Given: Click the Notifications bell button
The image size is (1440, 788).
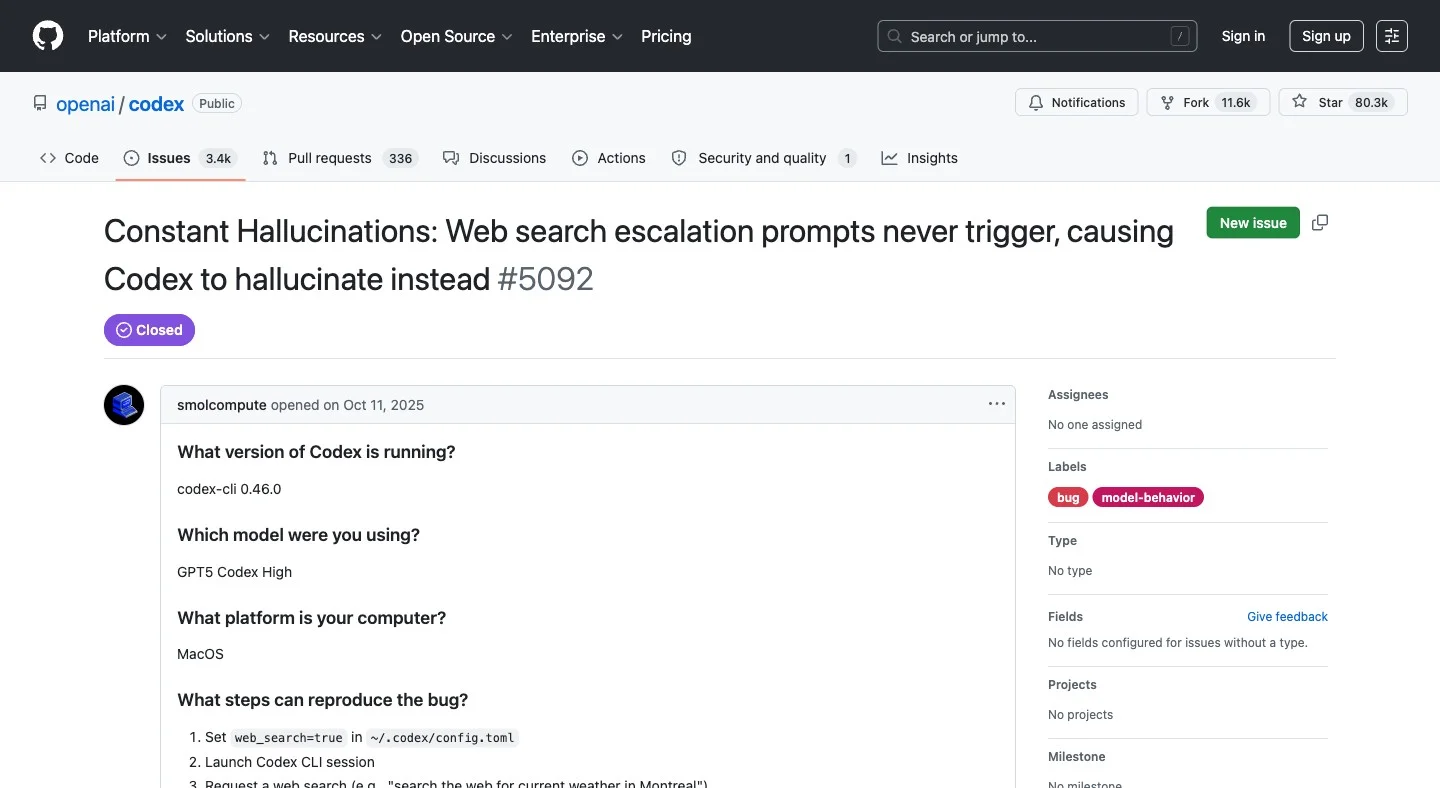Looking at the screenshot, I should click(x=1076, y=102).
